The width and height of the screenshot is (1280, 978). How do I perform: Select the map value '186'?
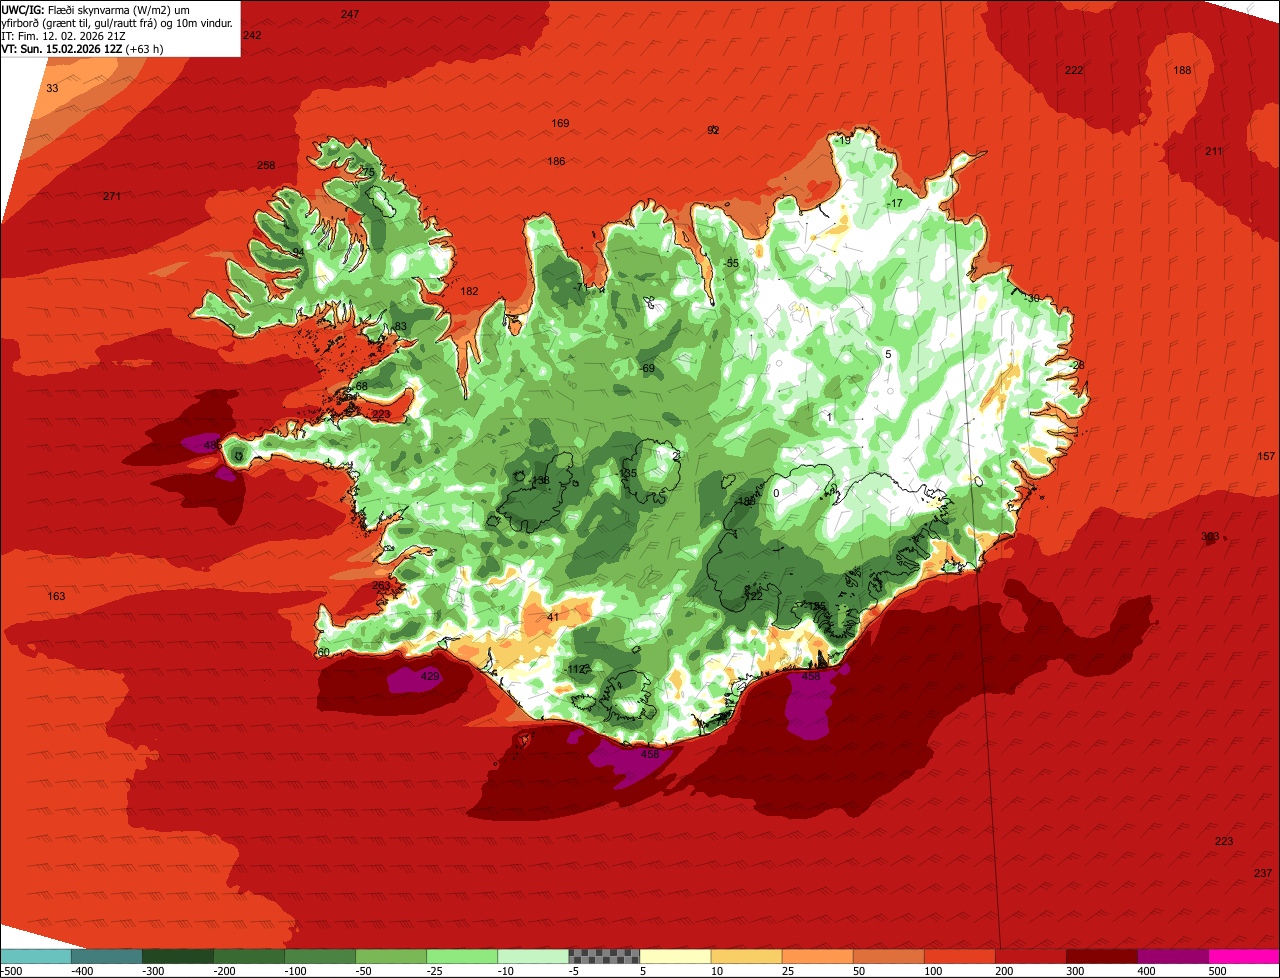point(556,161)
